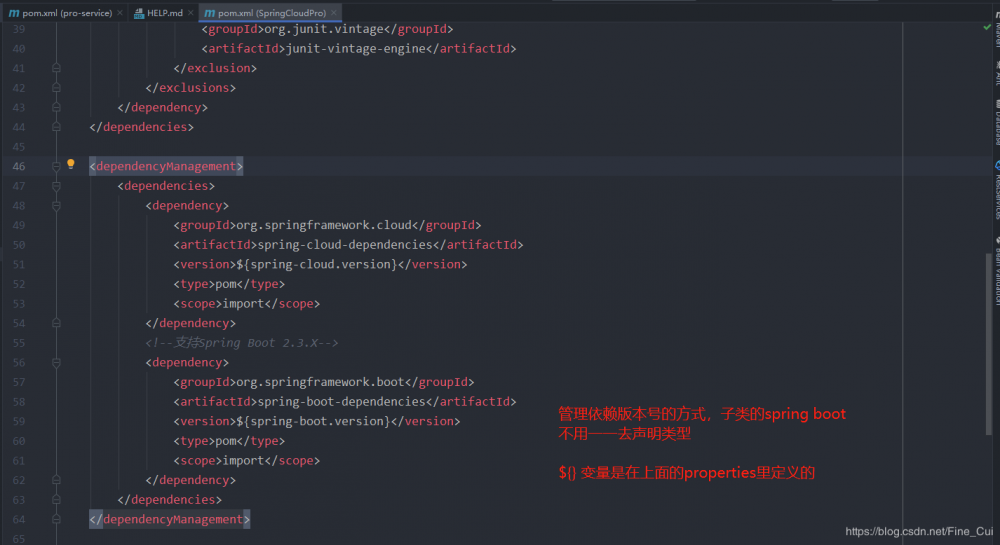Collapse fold marker at line 42 exclusions
The height and width of the screenshot is (545, 1000).
[x=56, y=88]
